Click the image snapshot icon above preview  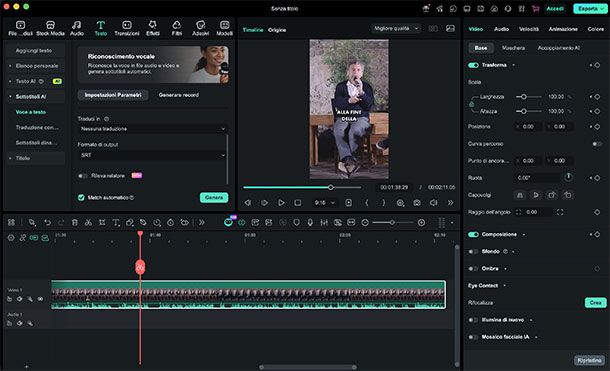tap(450, 28)
